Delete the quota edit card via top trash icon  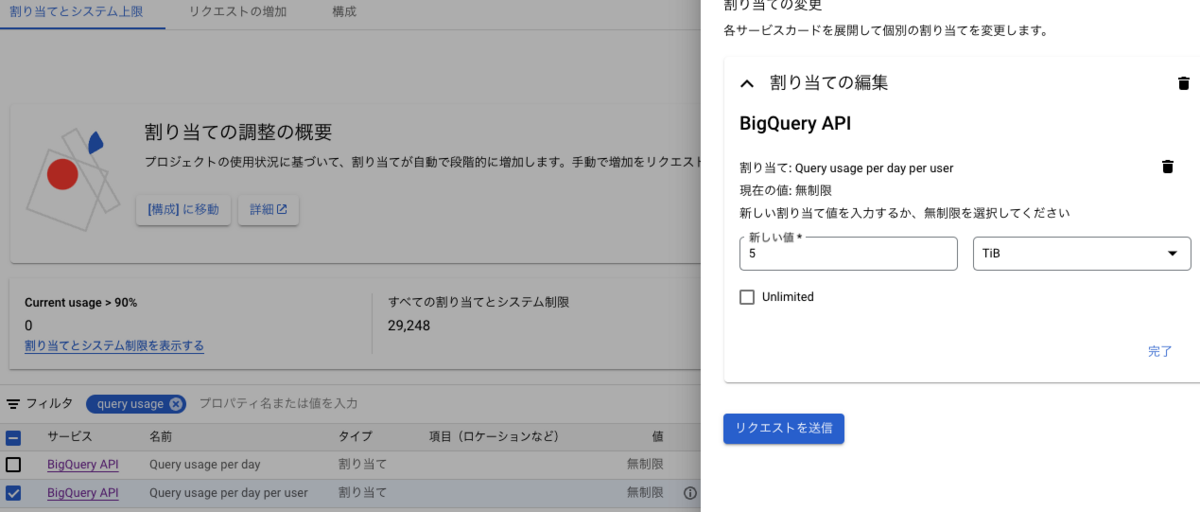point(1184,83)
